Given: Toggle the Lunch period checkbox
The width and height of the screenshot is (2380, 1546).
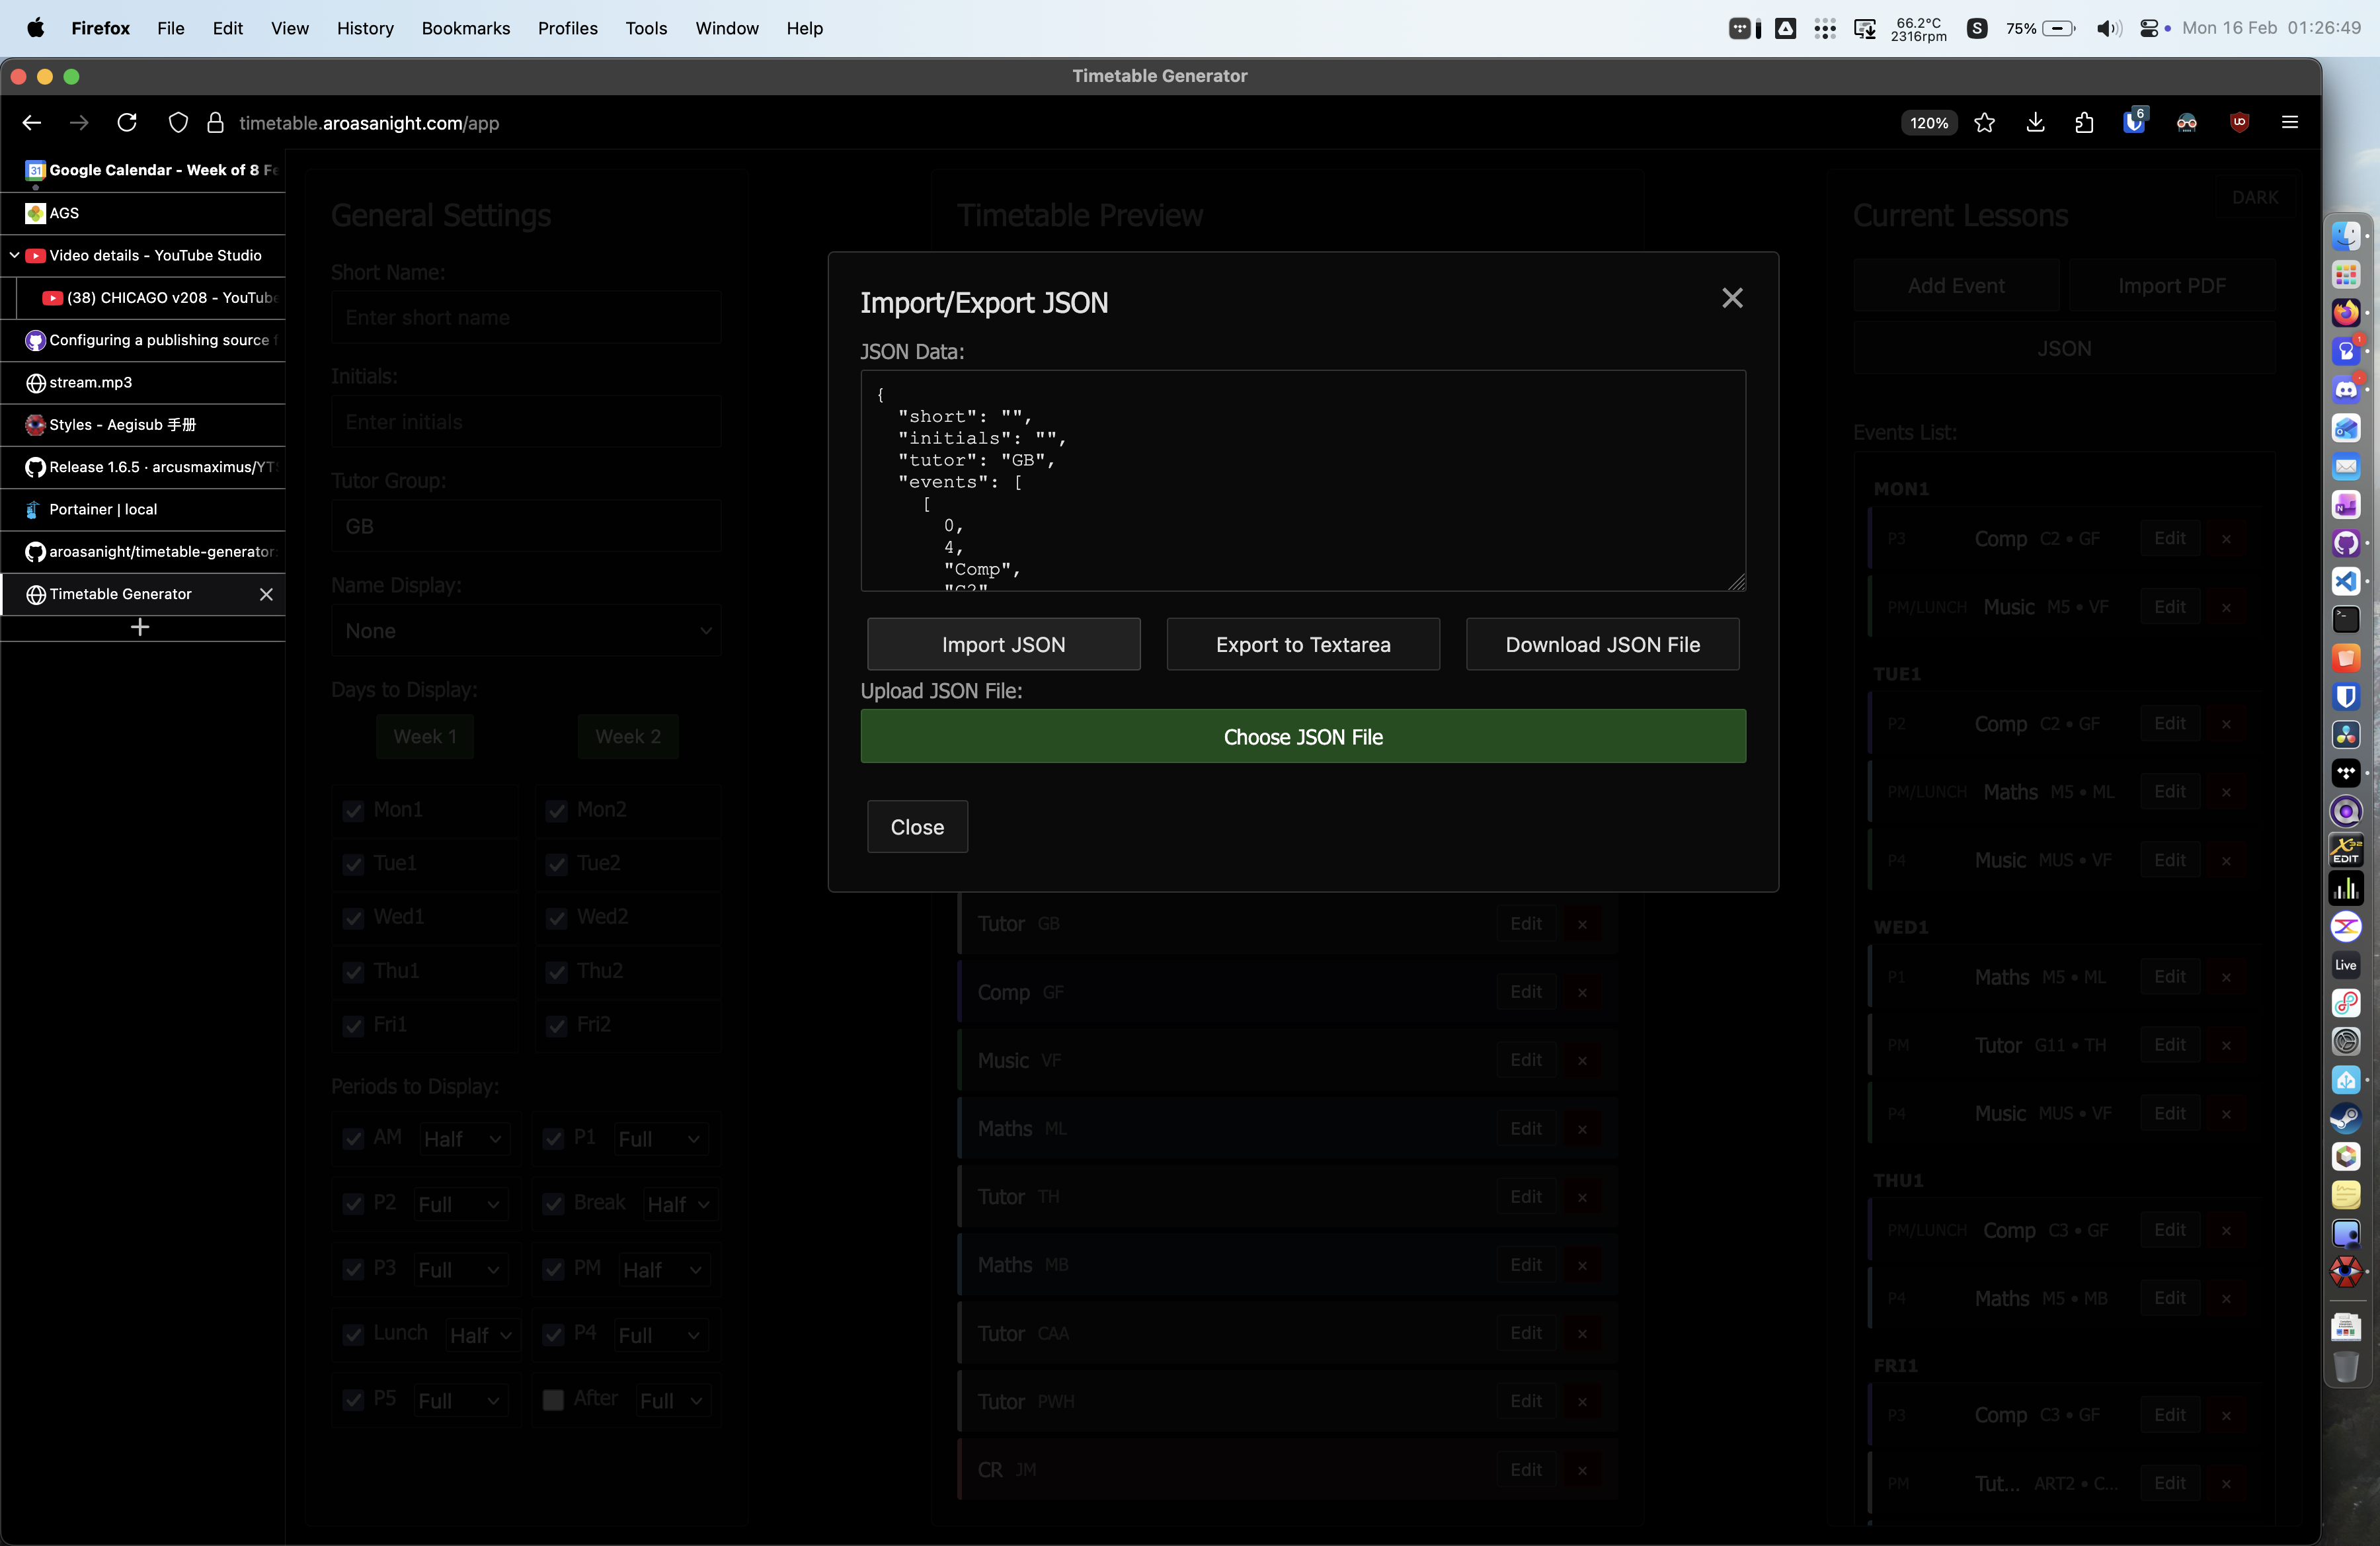Looking at the screenshot, I should tap(353, 1334).
